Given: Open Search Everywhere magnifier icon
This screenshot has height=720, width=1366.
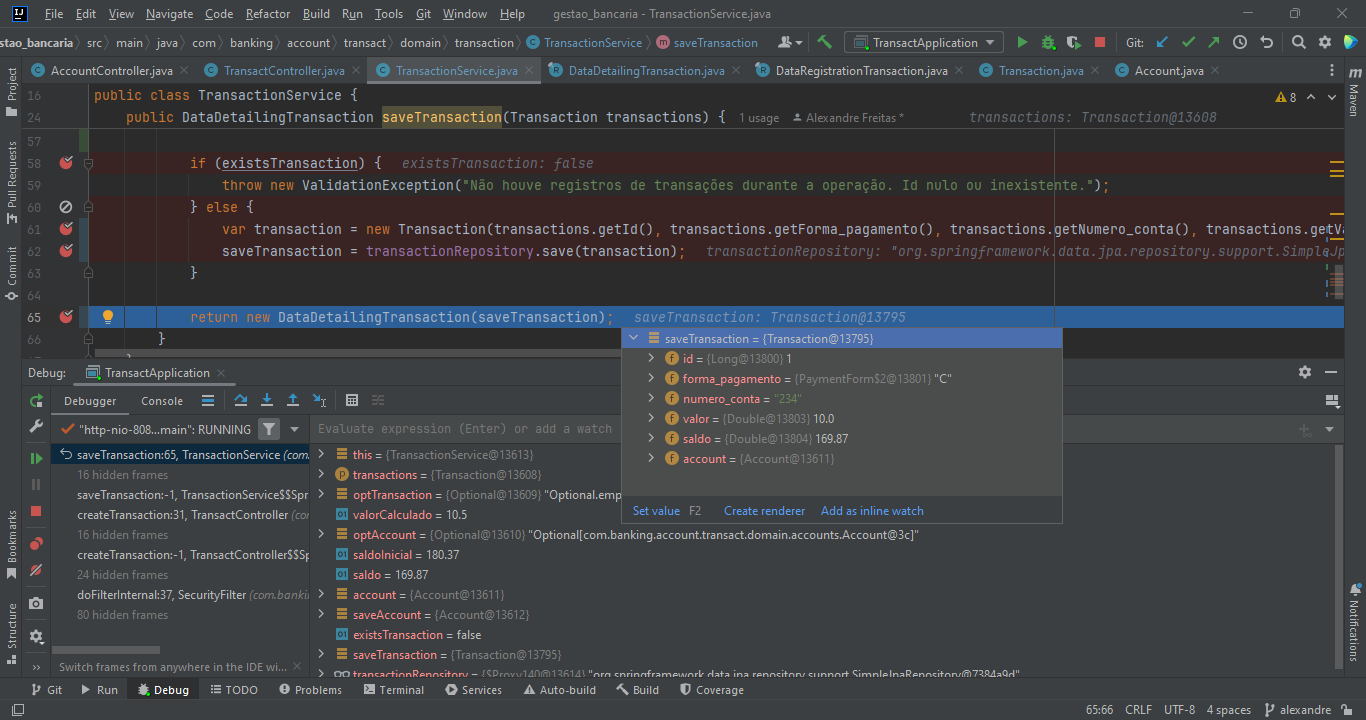Looking at the screenshot, I should pos(1298,42).
